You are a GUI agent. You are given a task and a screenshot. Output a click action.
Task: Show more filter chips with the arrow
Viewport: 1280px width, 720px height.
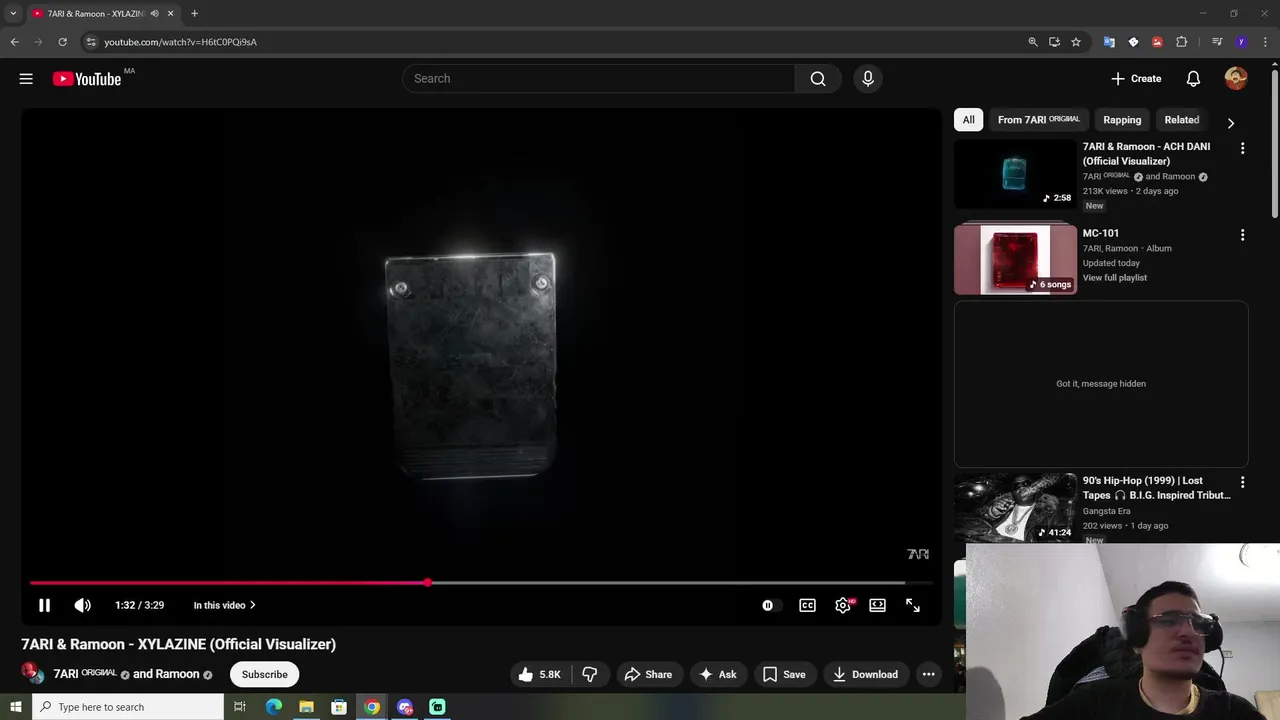click(1231, 123)
